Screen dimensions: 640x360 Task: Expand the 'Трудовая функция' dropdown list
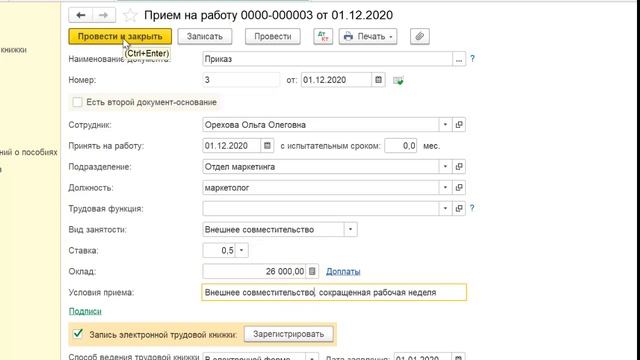445,209
